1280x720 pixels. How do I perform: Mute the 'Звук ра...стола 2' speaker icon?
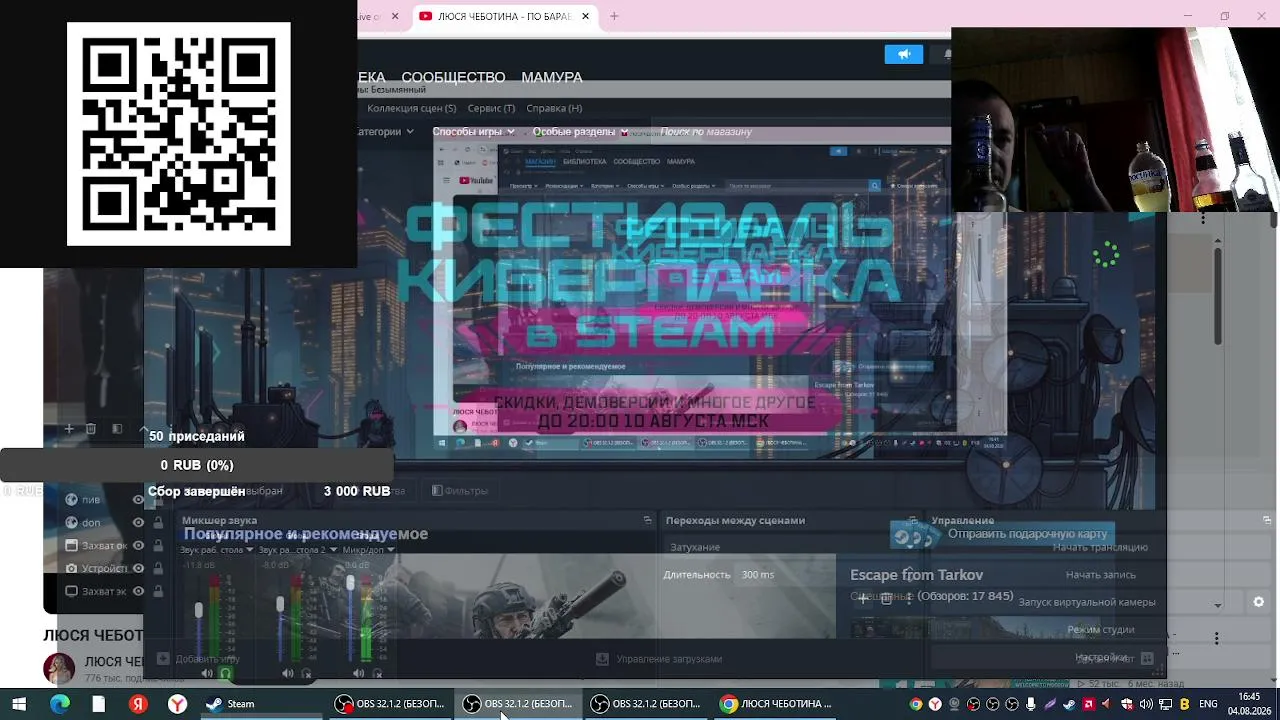(288, 673)
